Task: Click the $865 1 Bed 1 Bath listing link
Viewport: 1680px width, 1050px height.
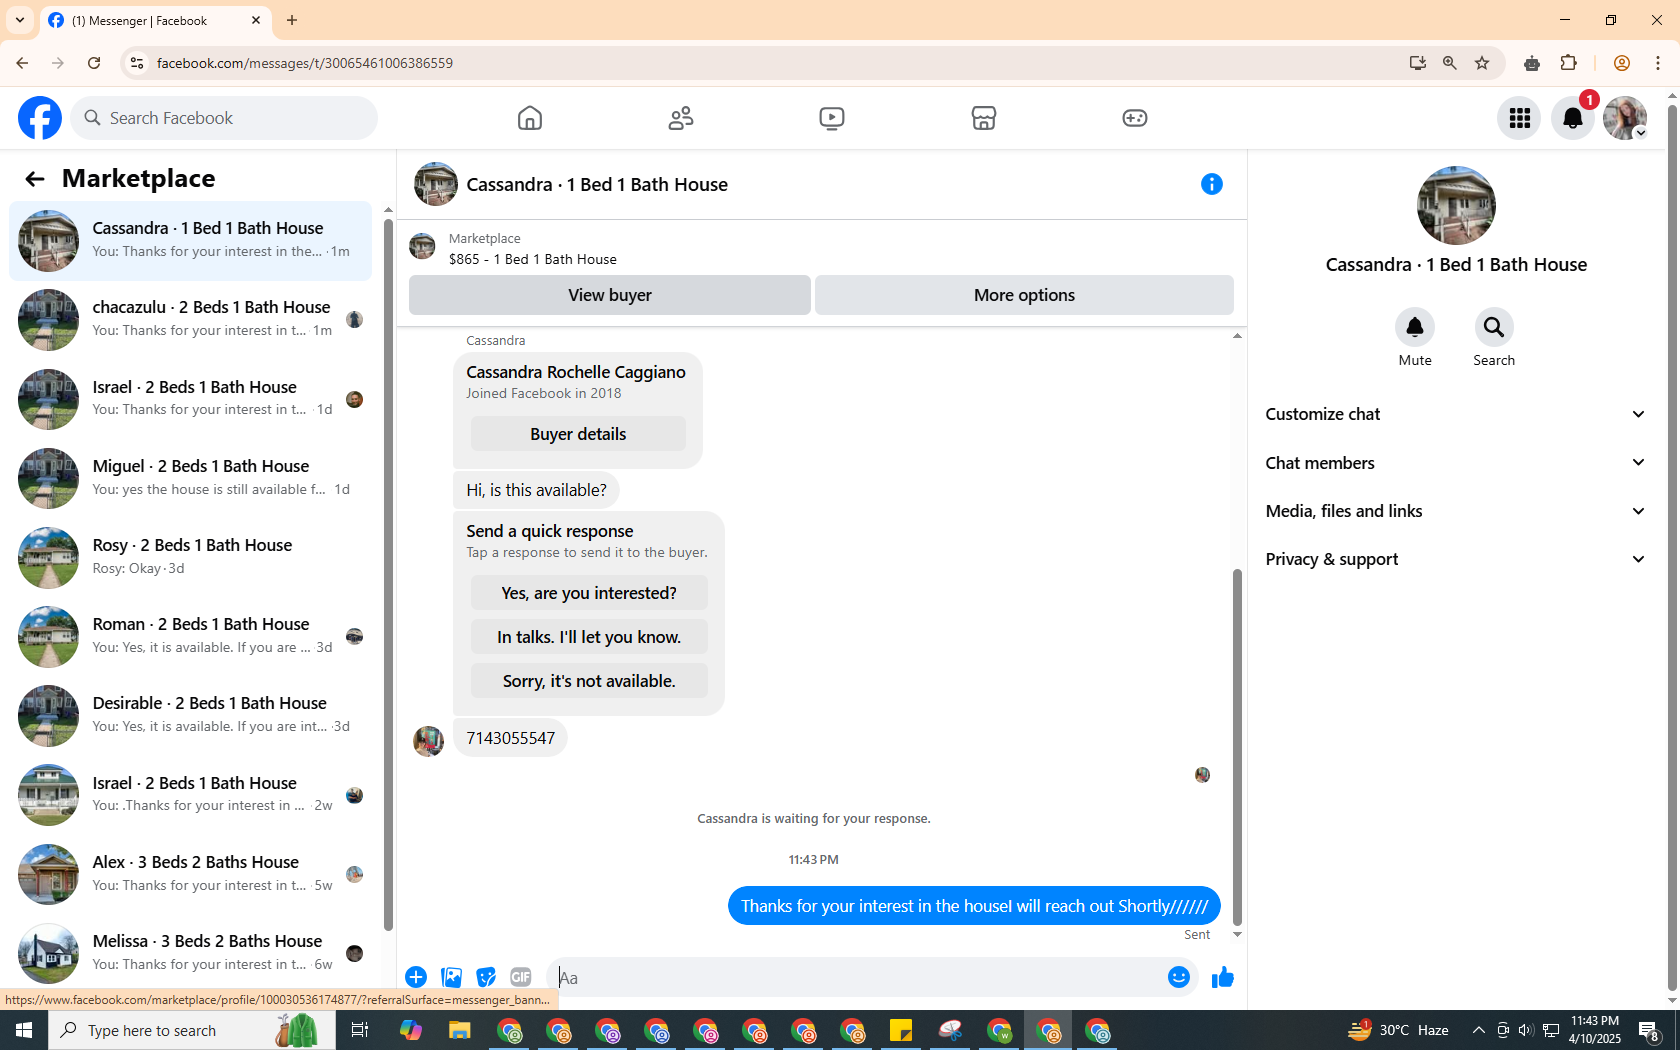Action: [532, 259]
